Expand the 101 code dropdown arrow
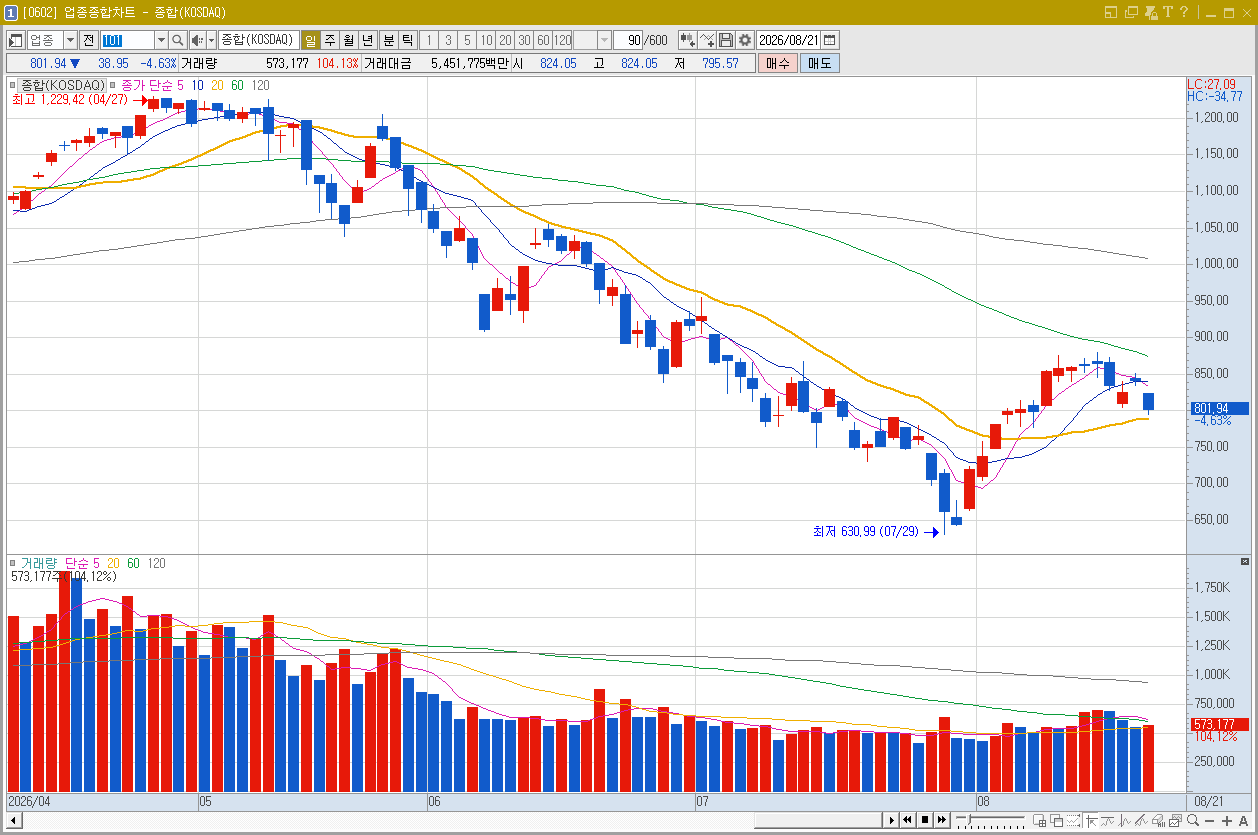 pyautogui.click(x=161, y=40)
